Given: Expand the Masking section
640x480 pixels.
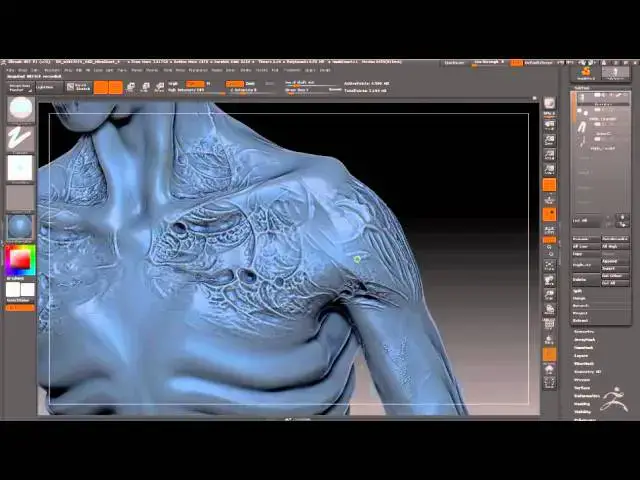Looking at the screenshot, I should (x=582, y=404).
